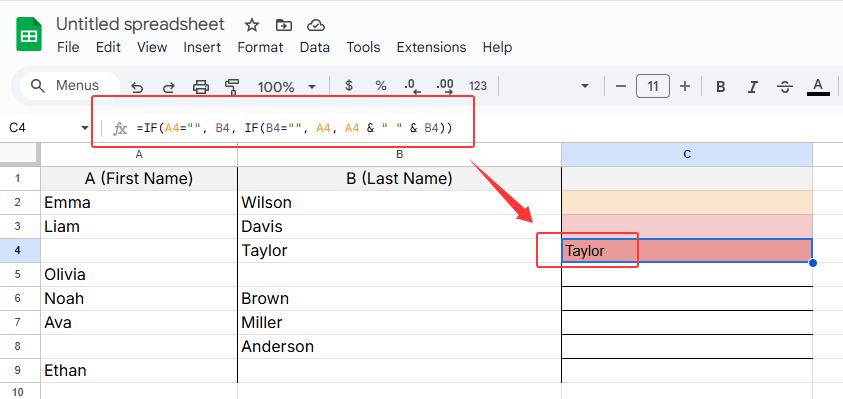Screen dimensions: 843x399
Task: Click the Redo arrow icon
Action: pos(169,87)
